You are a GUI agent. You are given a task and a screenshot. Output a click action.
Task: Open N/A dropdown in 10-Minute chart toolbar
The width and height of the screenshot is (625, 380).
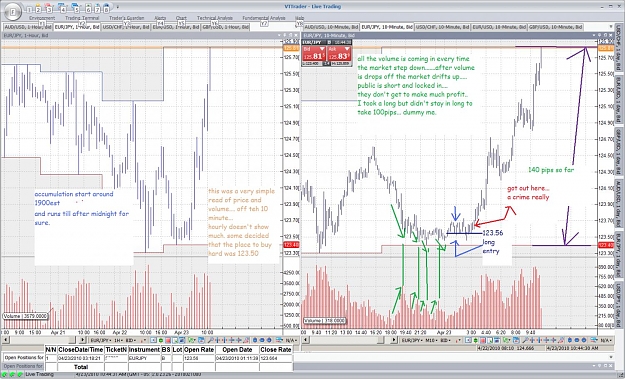click(606, 340)
